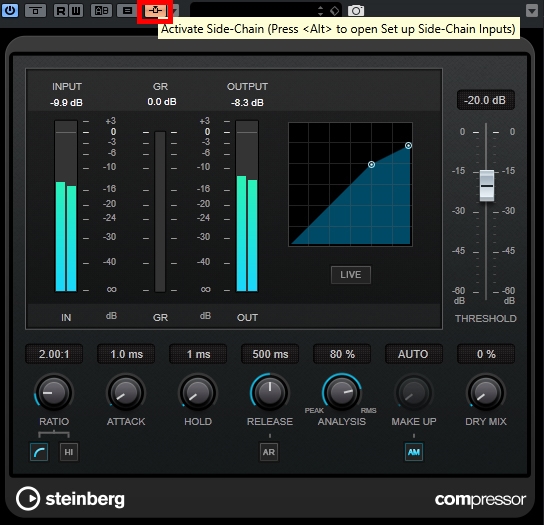Click the gain reduction GR meter

160,212
